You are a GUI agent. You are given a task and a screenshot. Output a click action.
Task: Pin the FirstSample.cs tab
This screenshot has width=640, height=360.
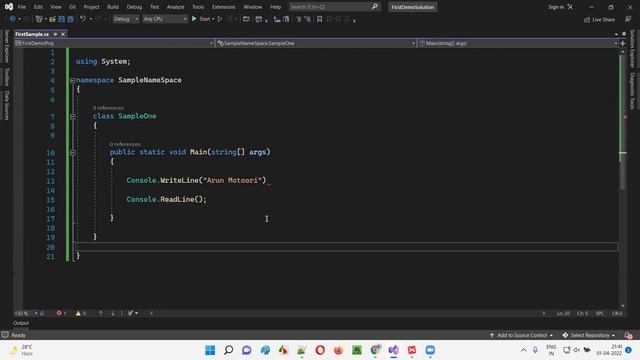tap(55, 34)
